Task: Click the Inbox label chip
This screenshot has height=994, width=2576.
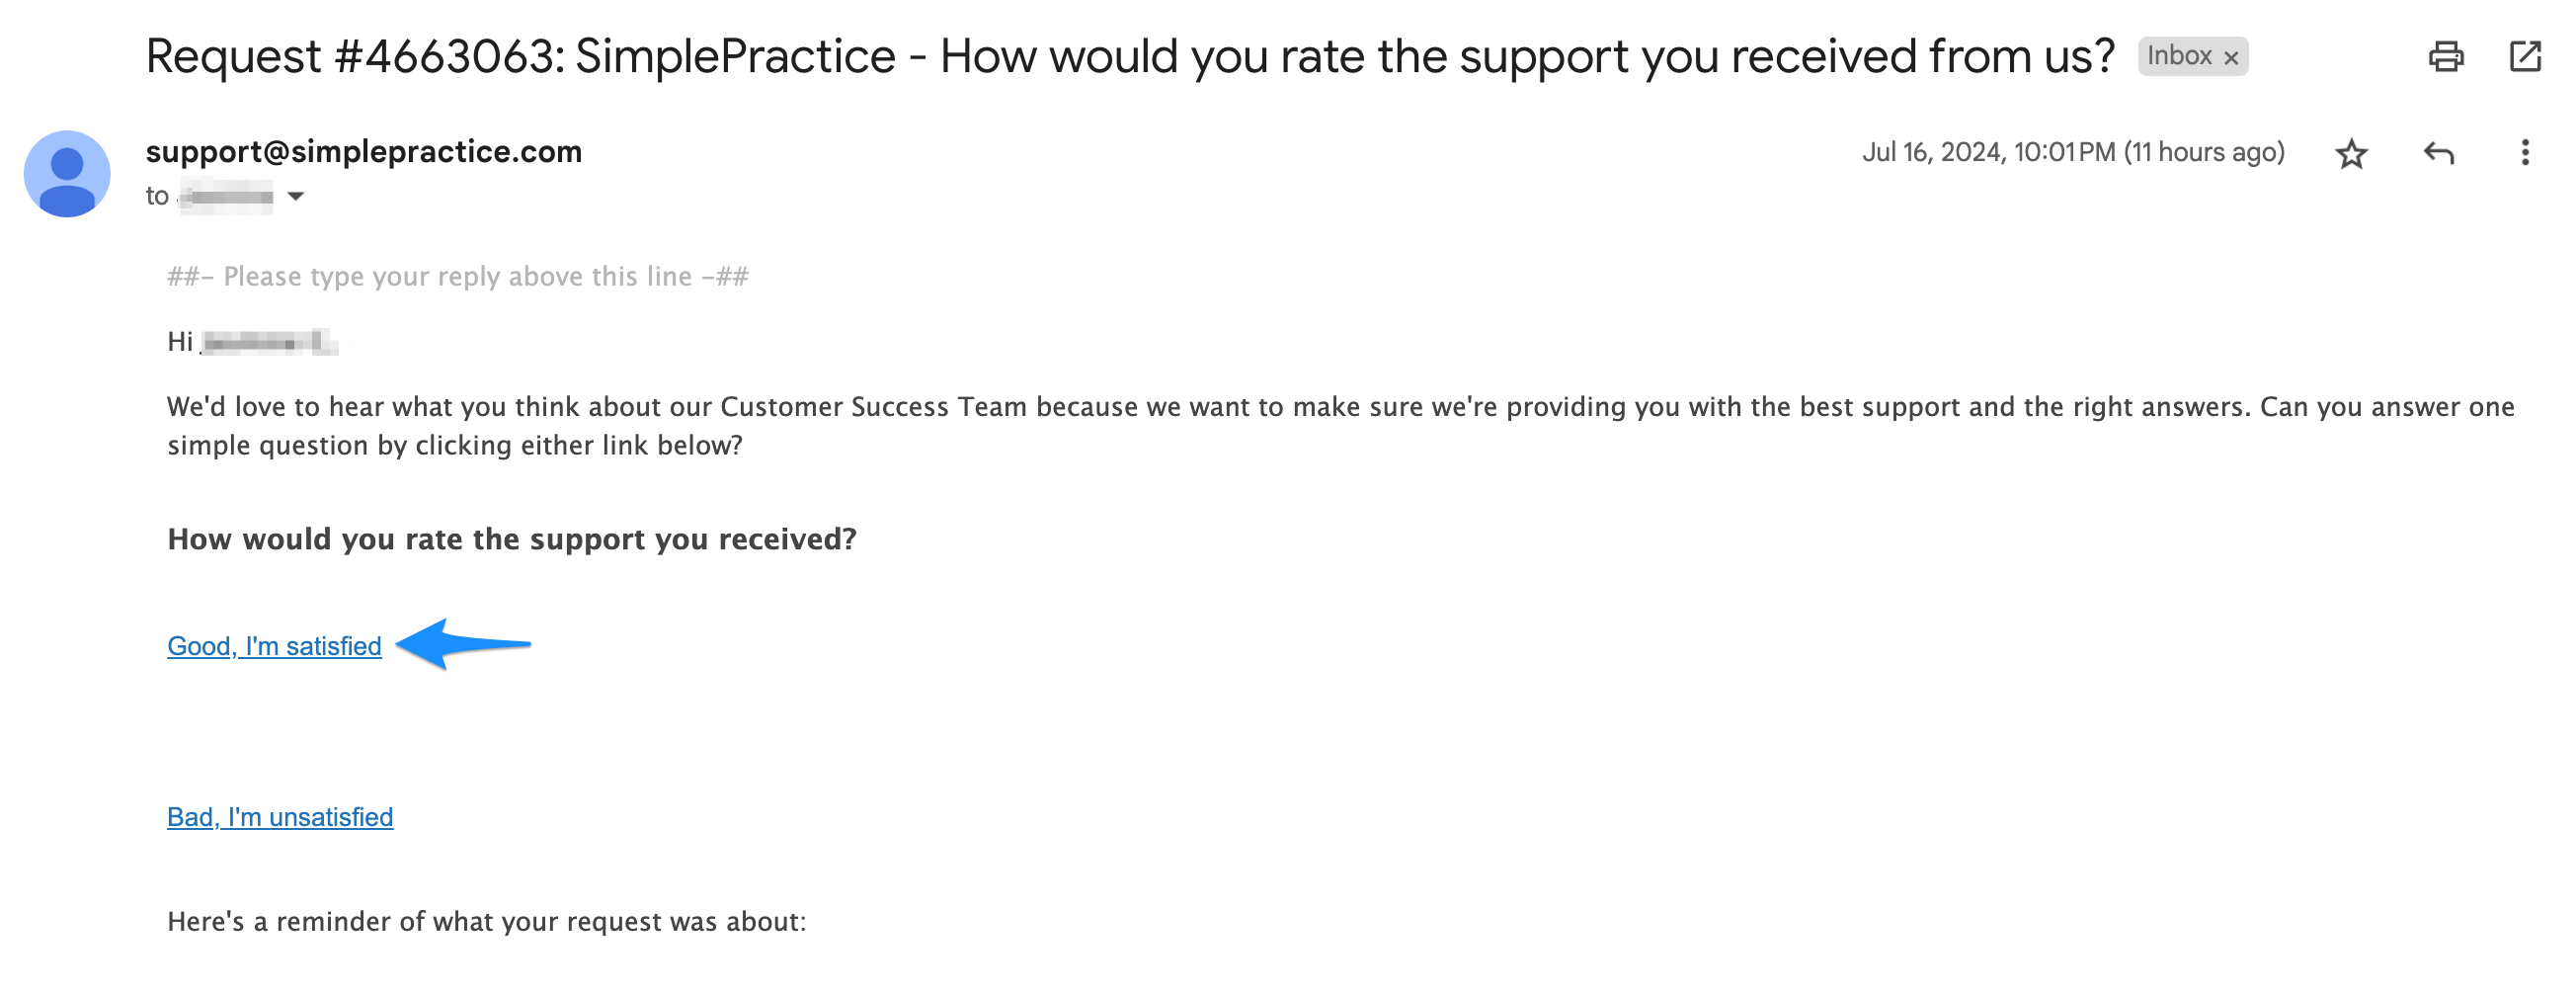Action: [2179, 56]
